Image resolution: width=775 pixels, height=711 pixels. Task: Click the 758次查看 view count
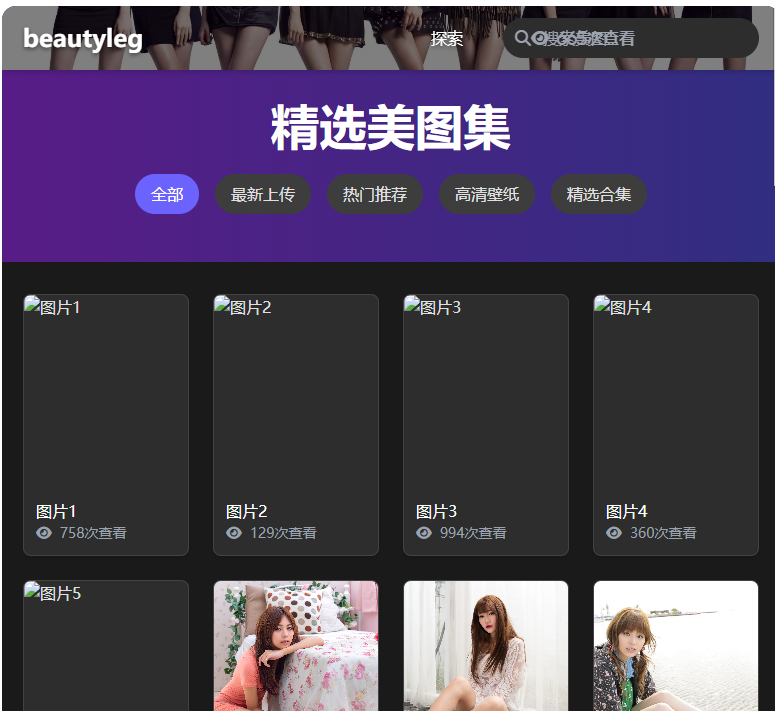click(x=93, y=533)
